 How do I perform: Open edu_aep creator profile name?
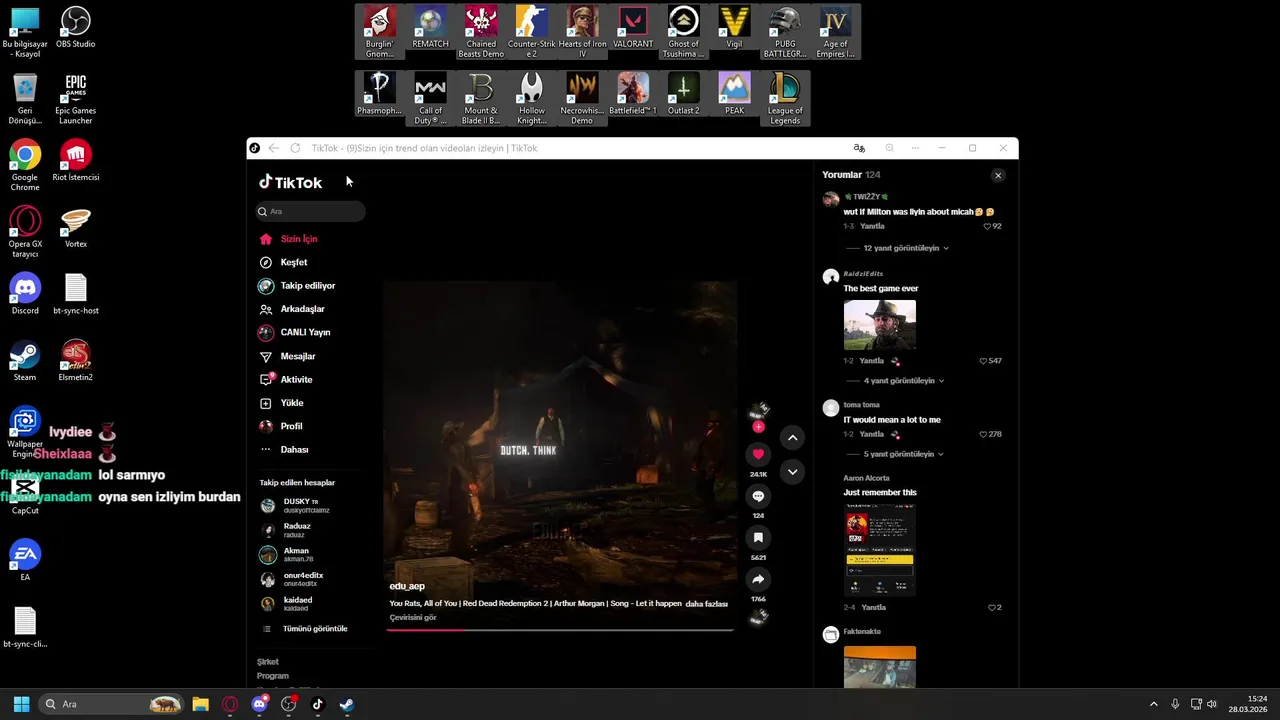click(407, 586)
